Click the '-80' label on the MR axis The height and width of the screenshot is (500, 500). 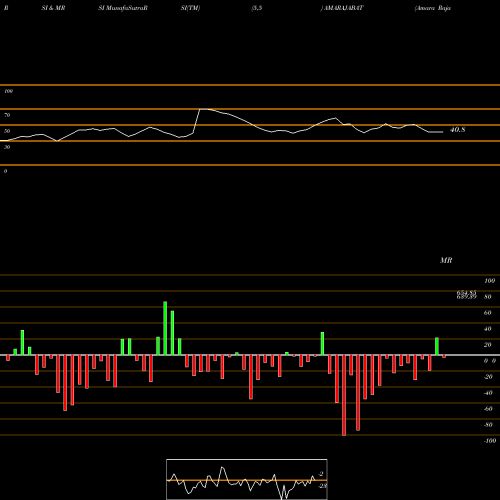point(488,425)
